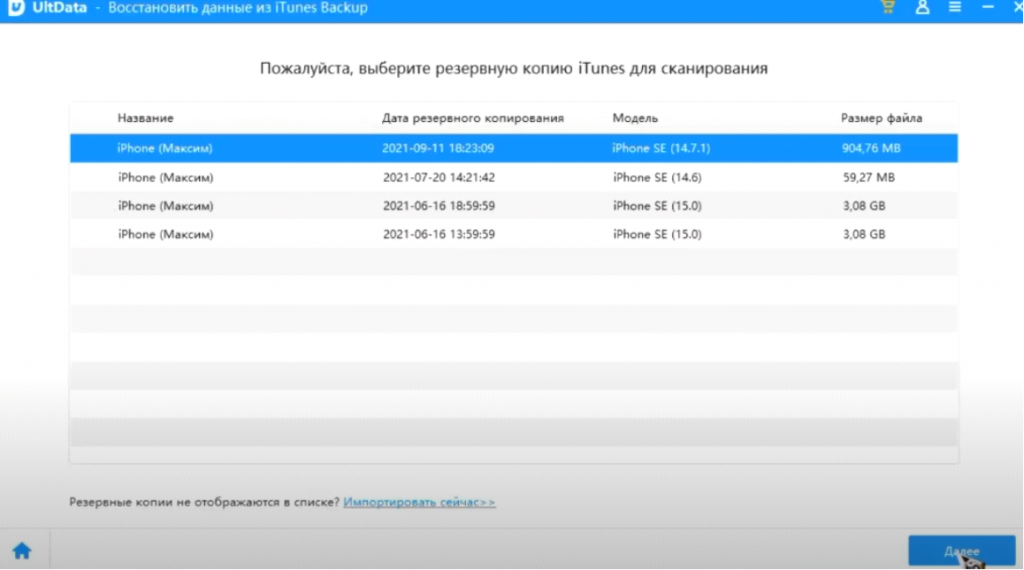Click the iPhone SE (14.6) model cell

tap(657, 177)
